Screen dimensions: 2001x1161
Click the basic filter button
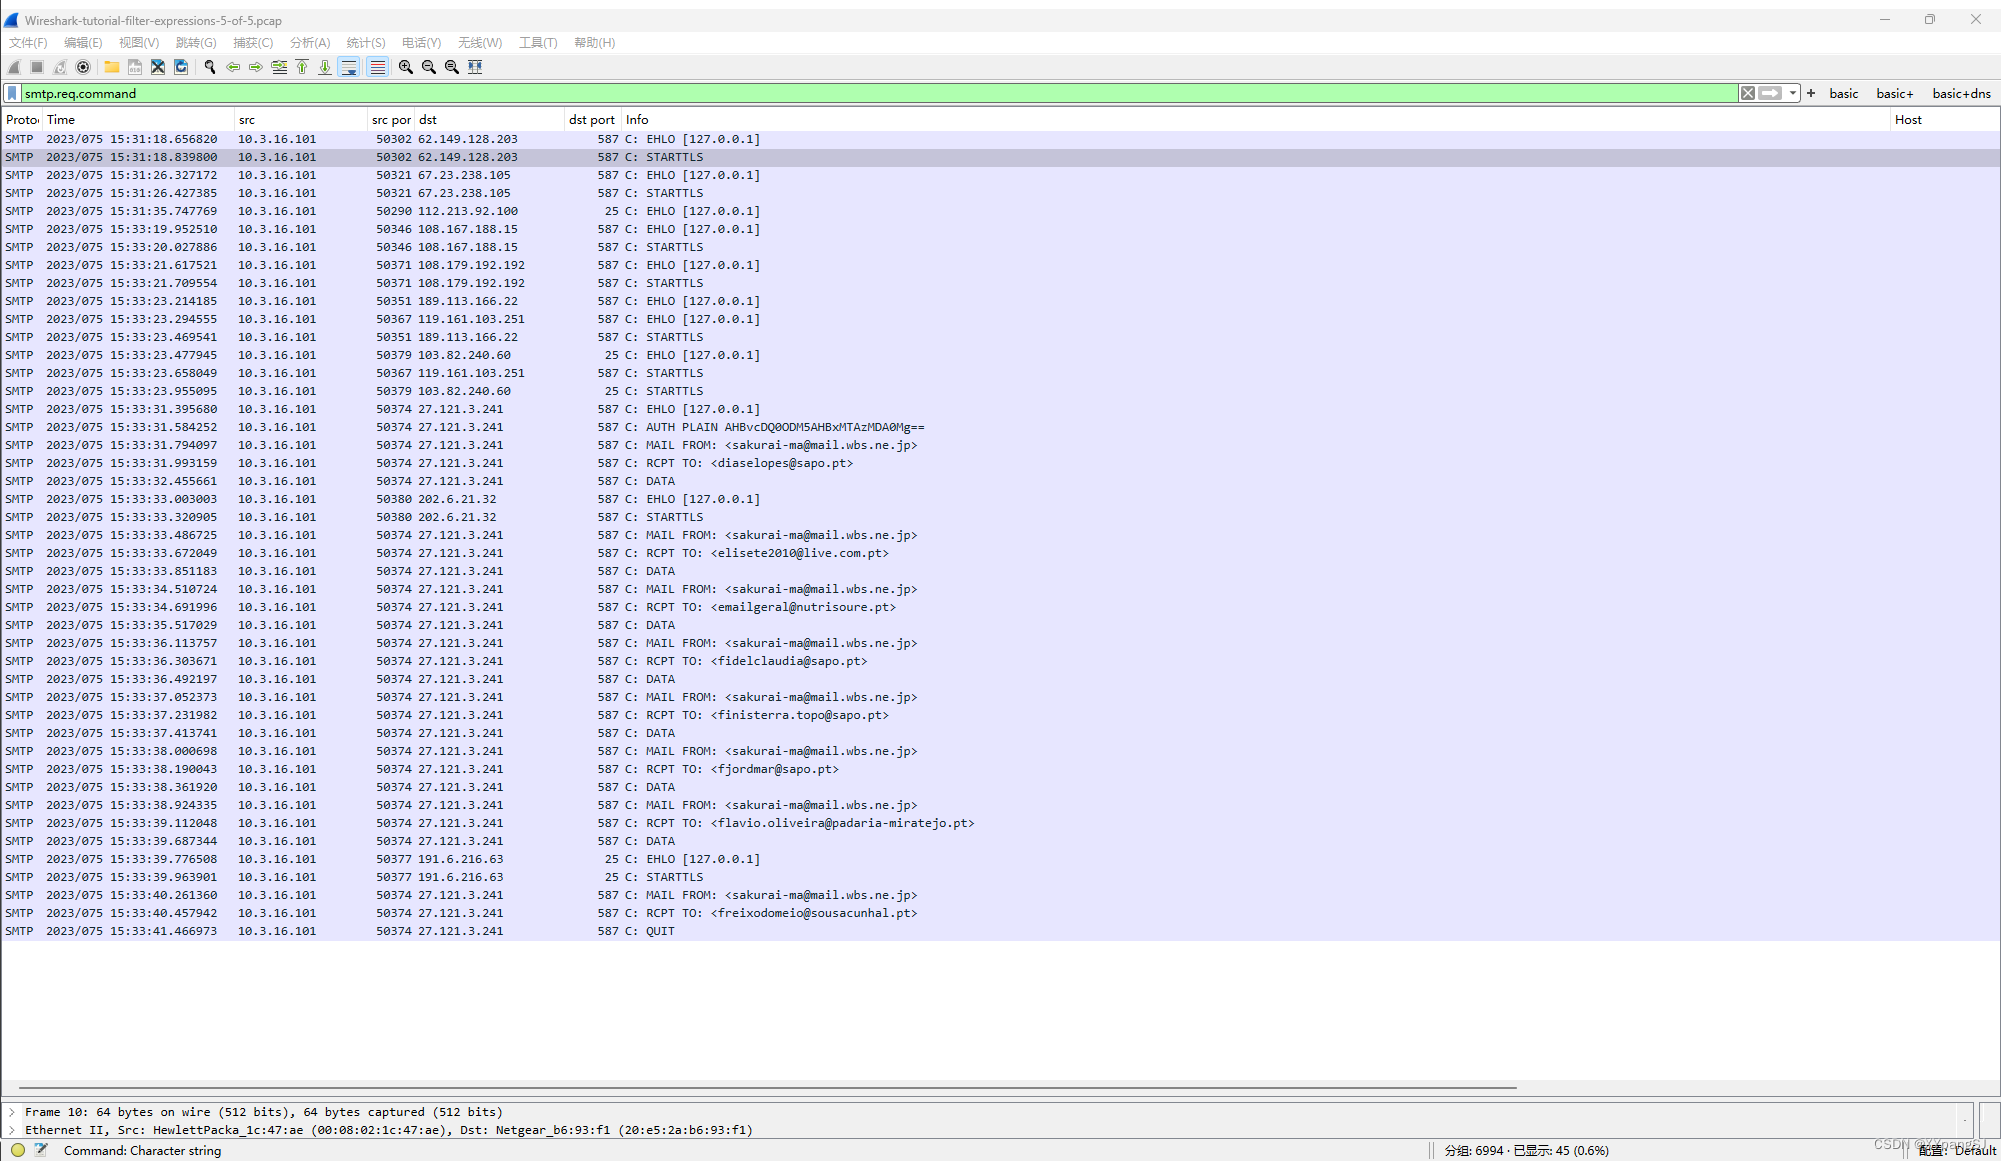(1842, 93)
